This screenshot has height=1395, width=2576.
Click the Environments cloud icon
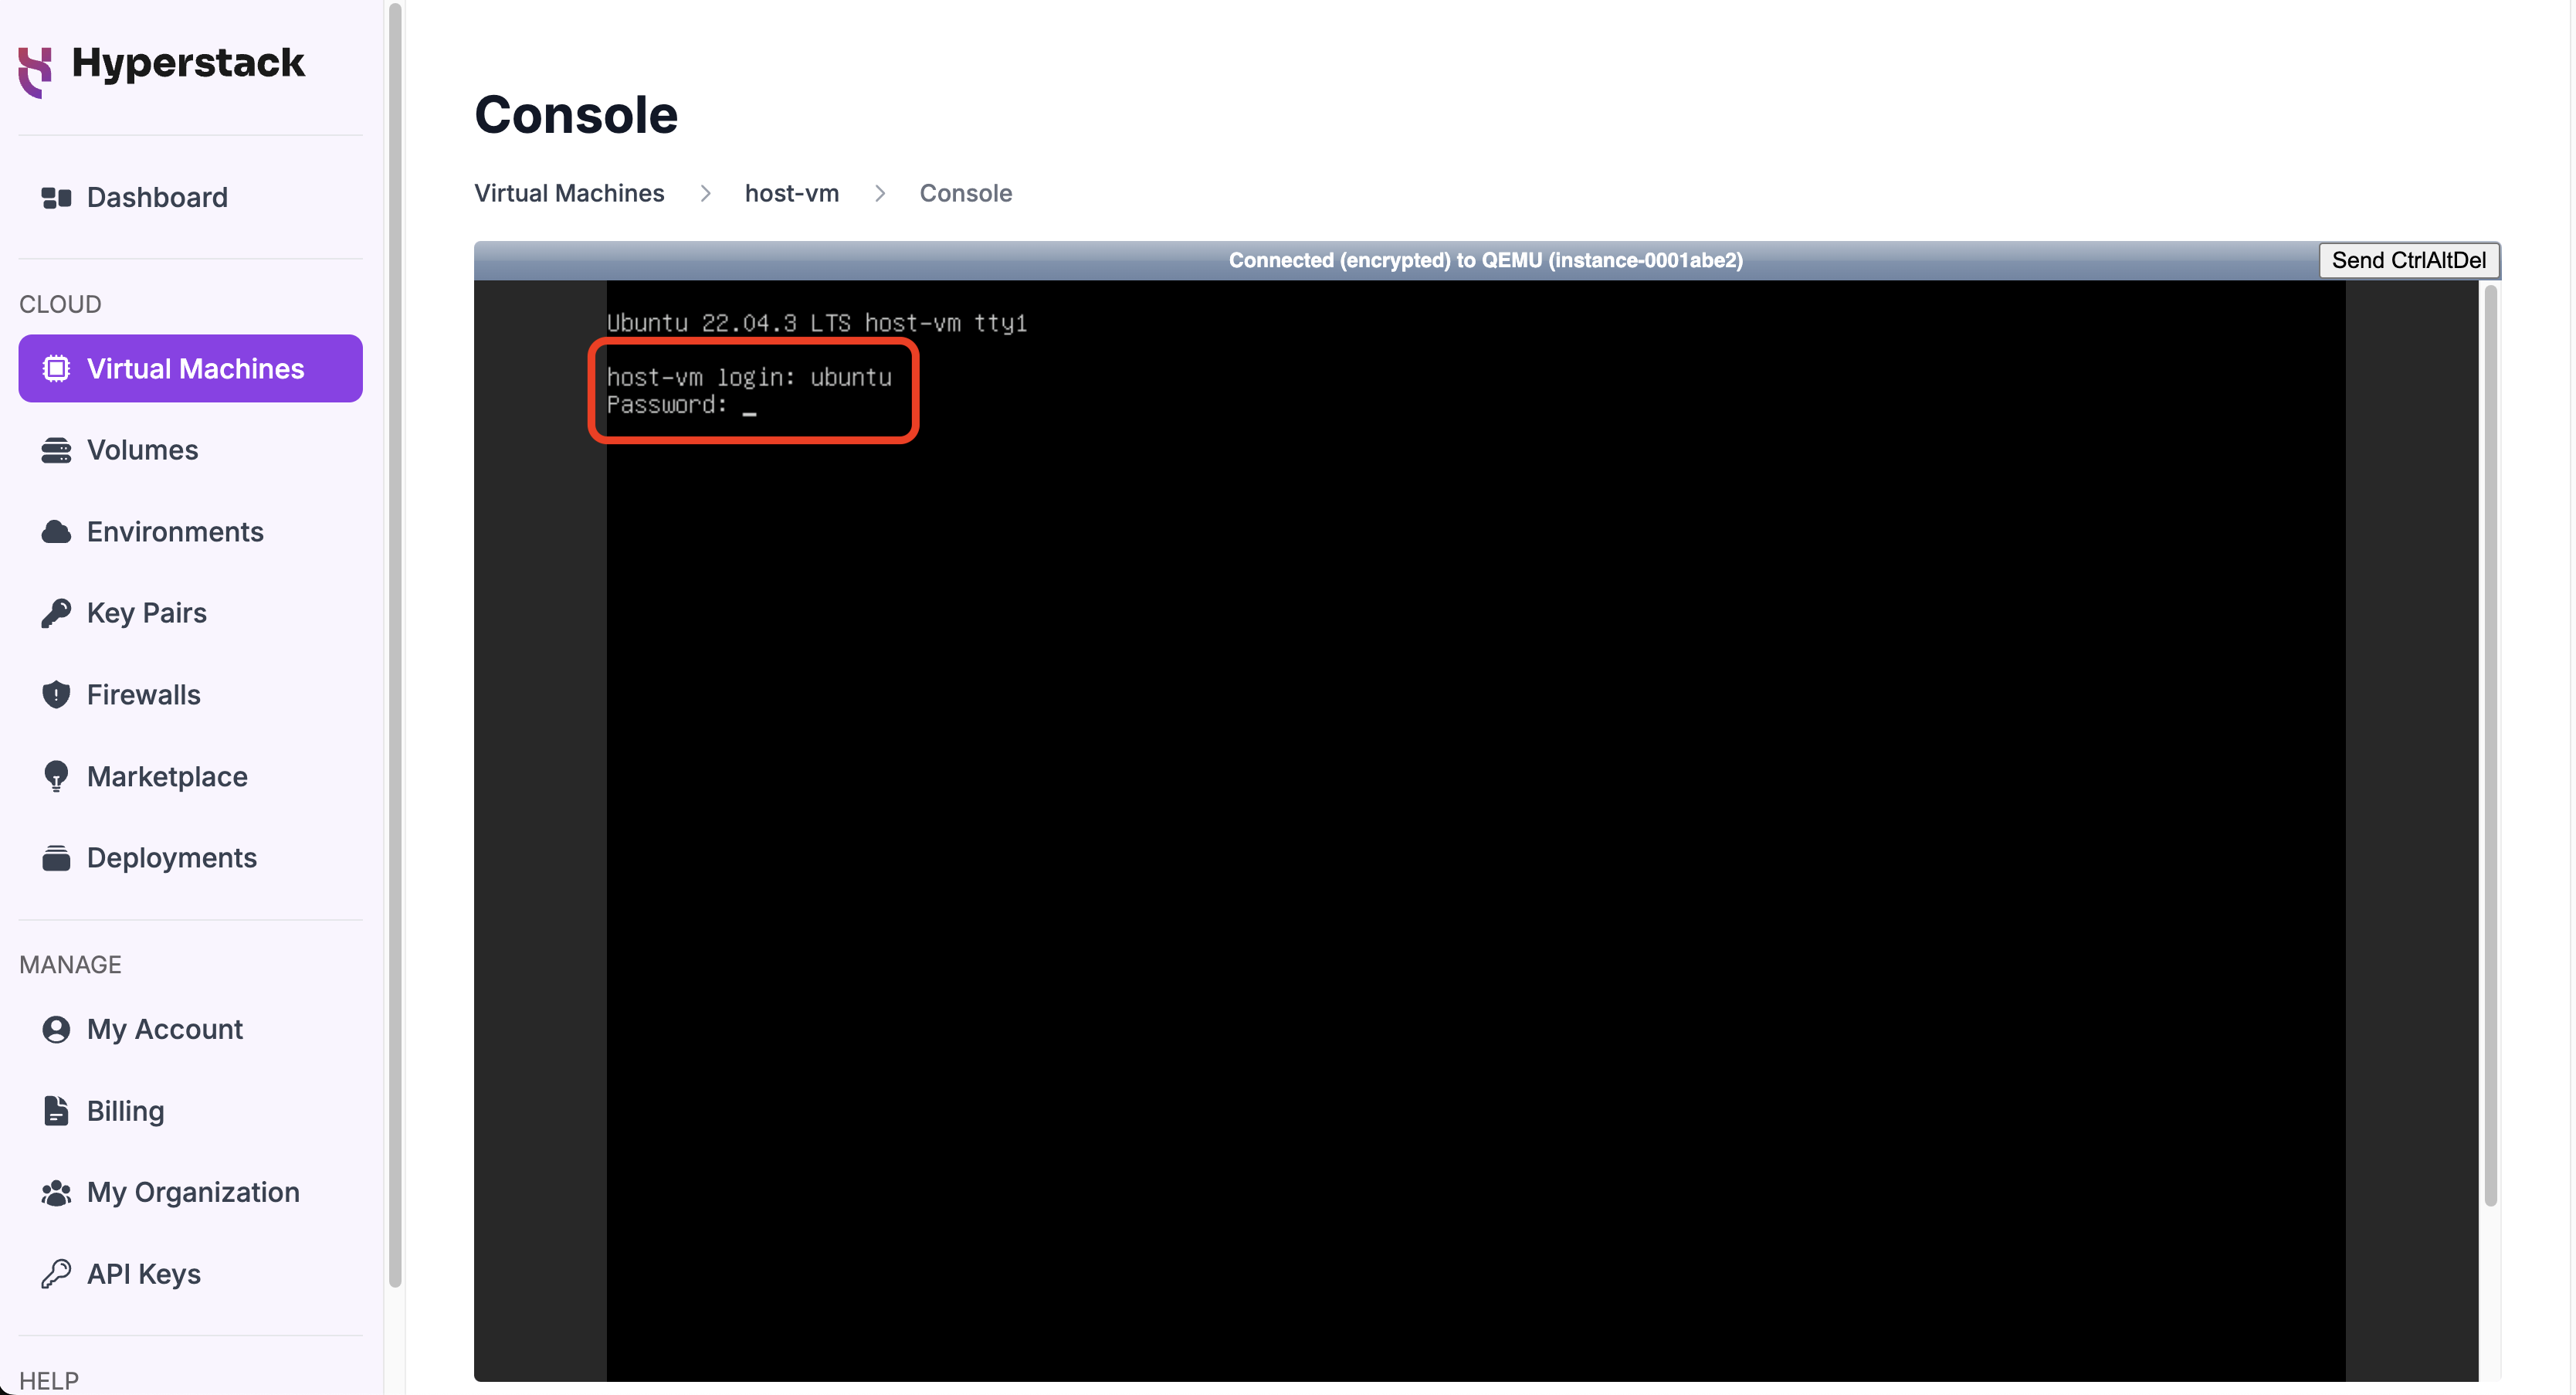point(56,532)
